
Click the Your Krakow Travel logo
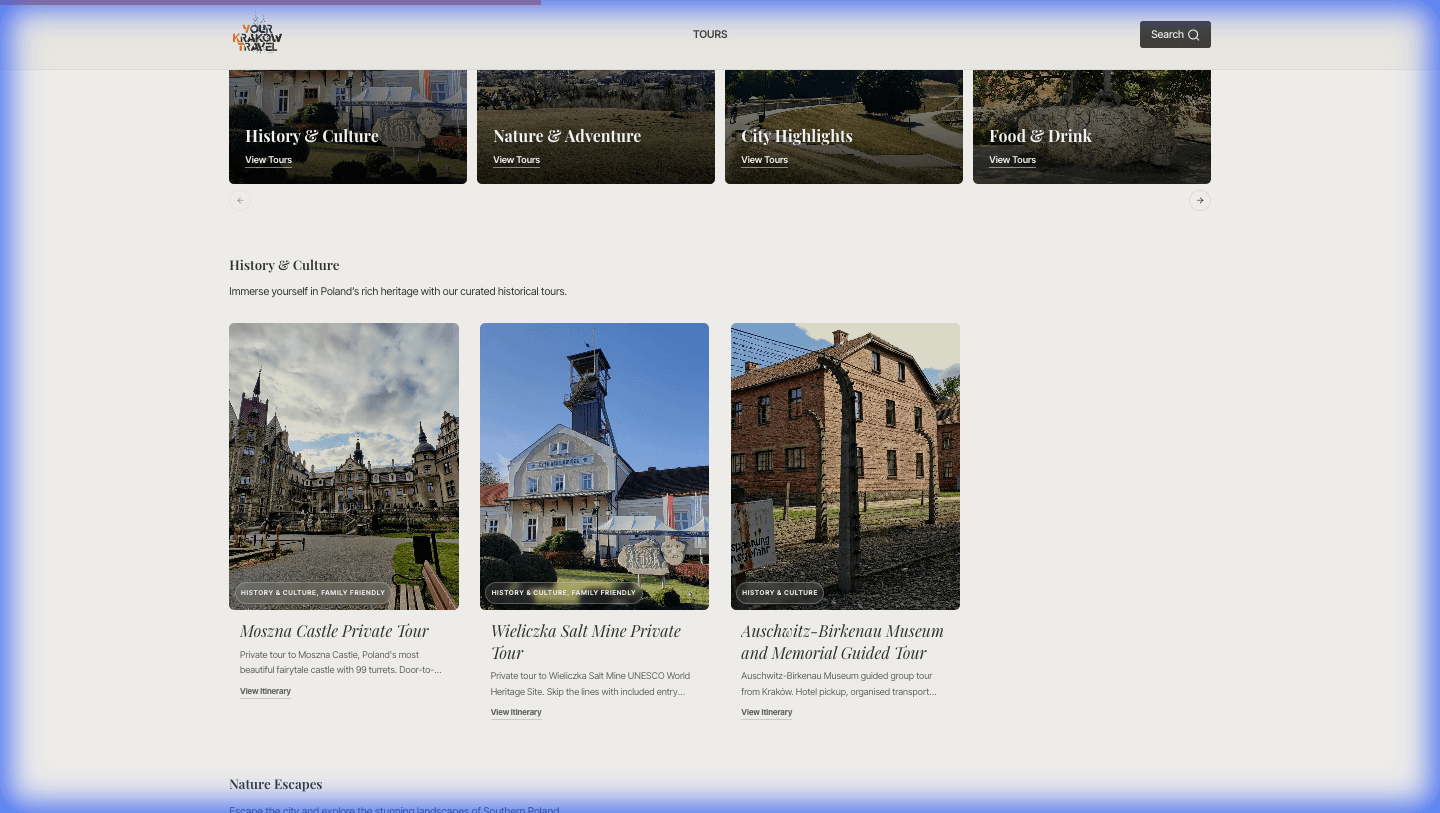pos(257,33)
